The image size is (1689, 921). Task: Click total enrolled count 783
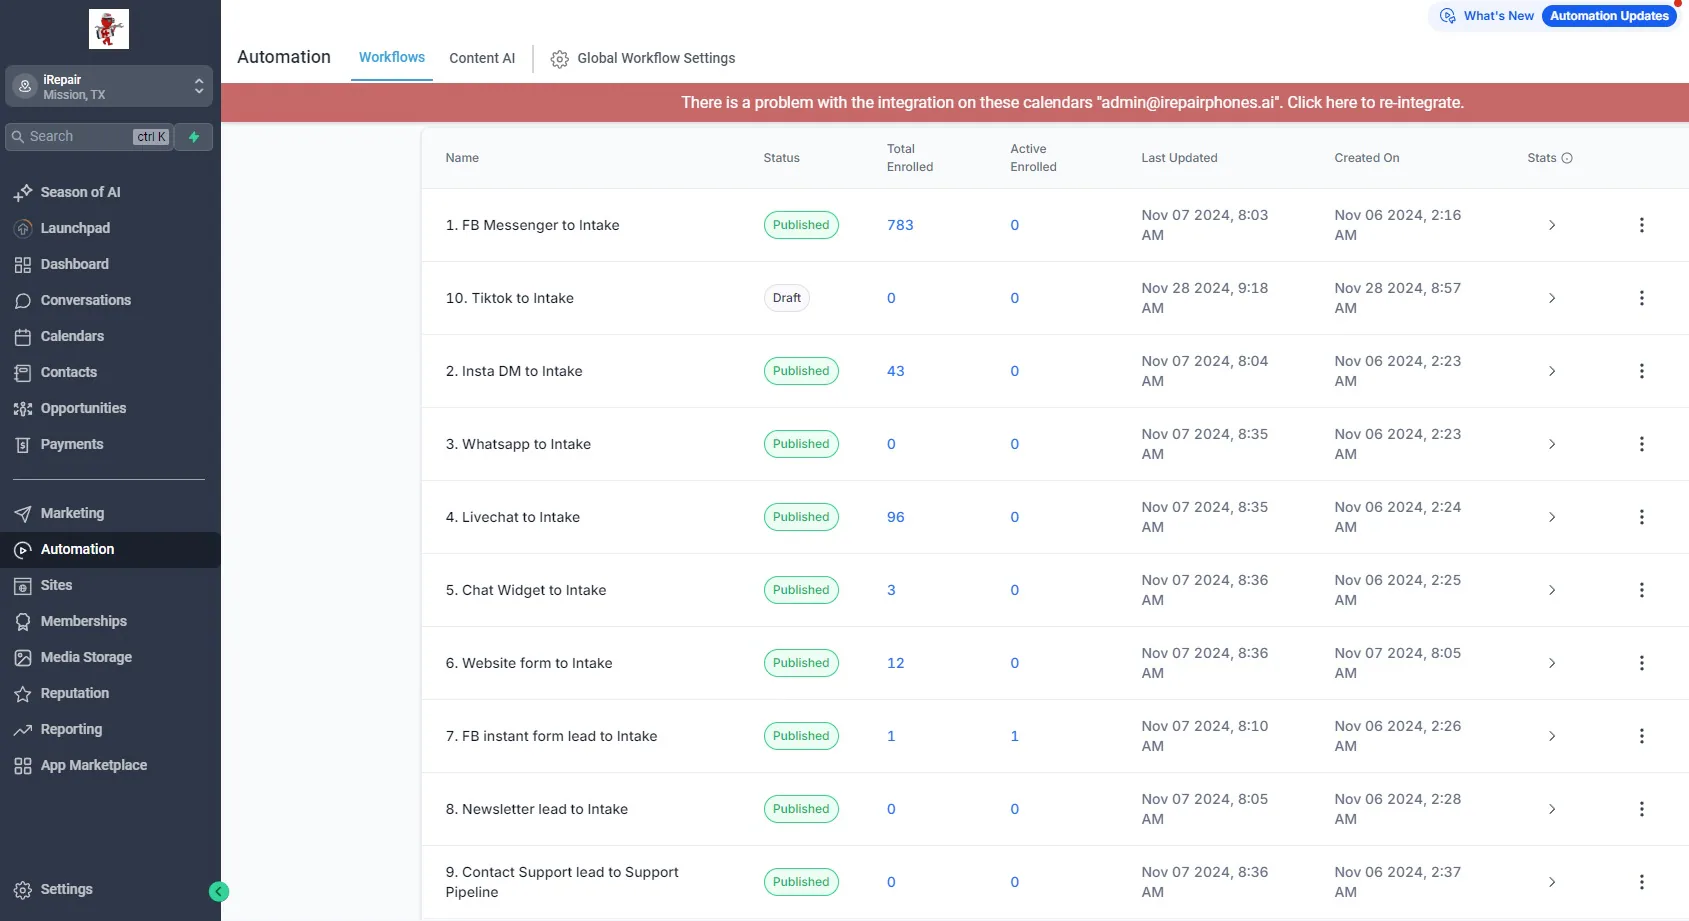(x=900, y=225)
